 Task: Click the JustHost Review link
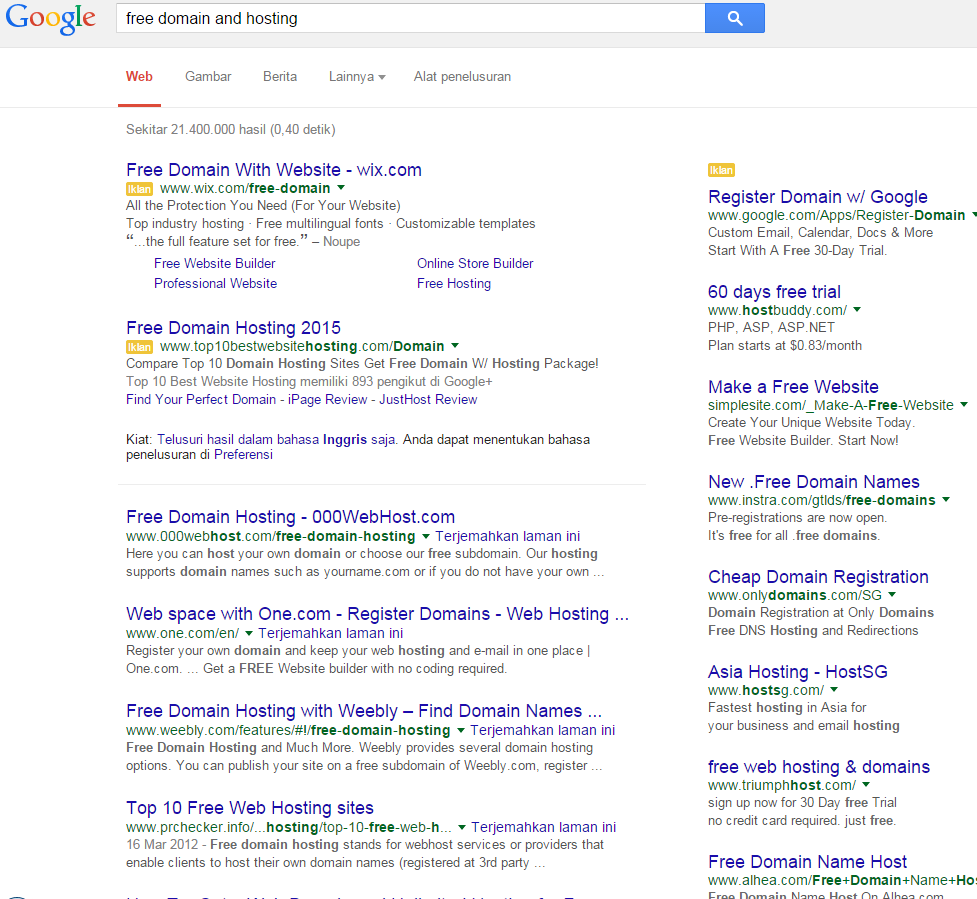click(x=428, y=399)
